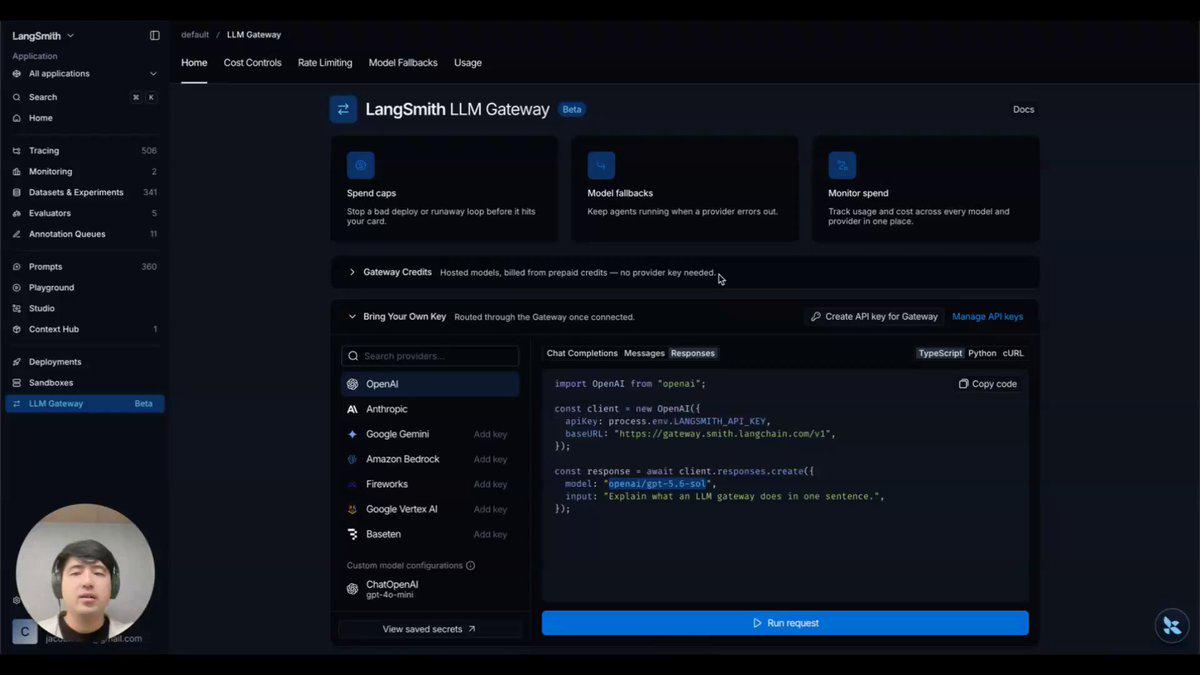Click Add key for Google Vertex AI
The width and height of the screenshot is (1200, 675).
(x=490, y=509)
